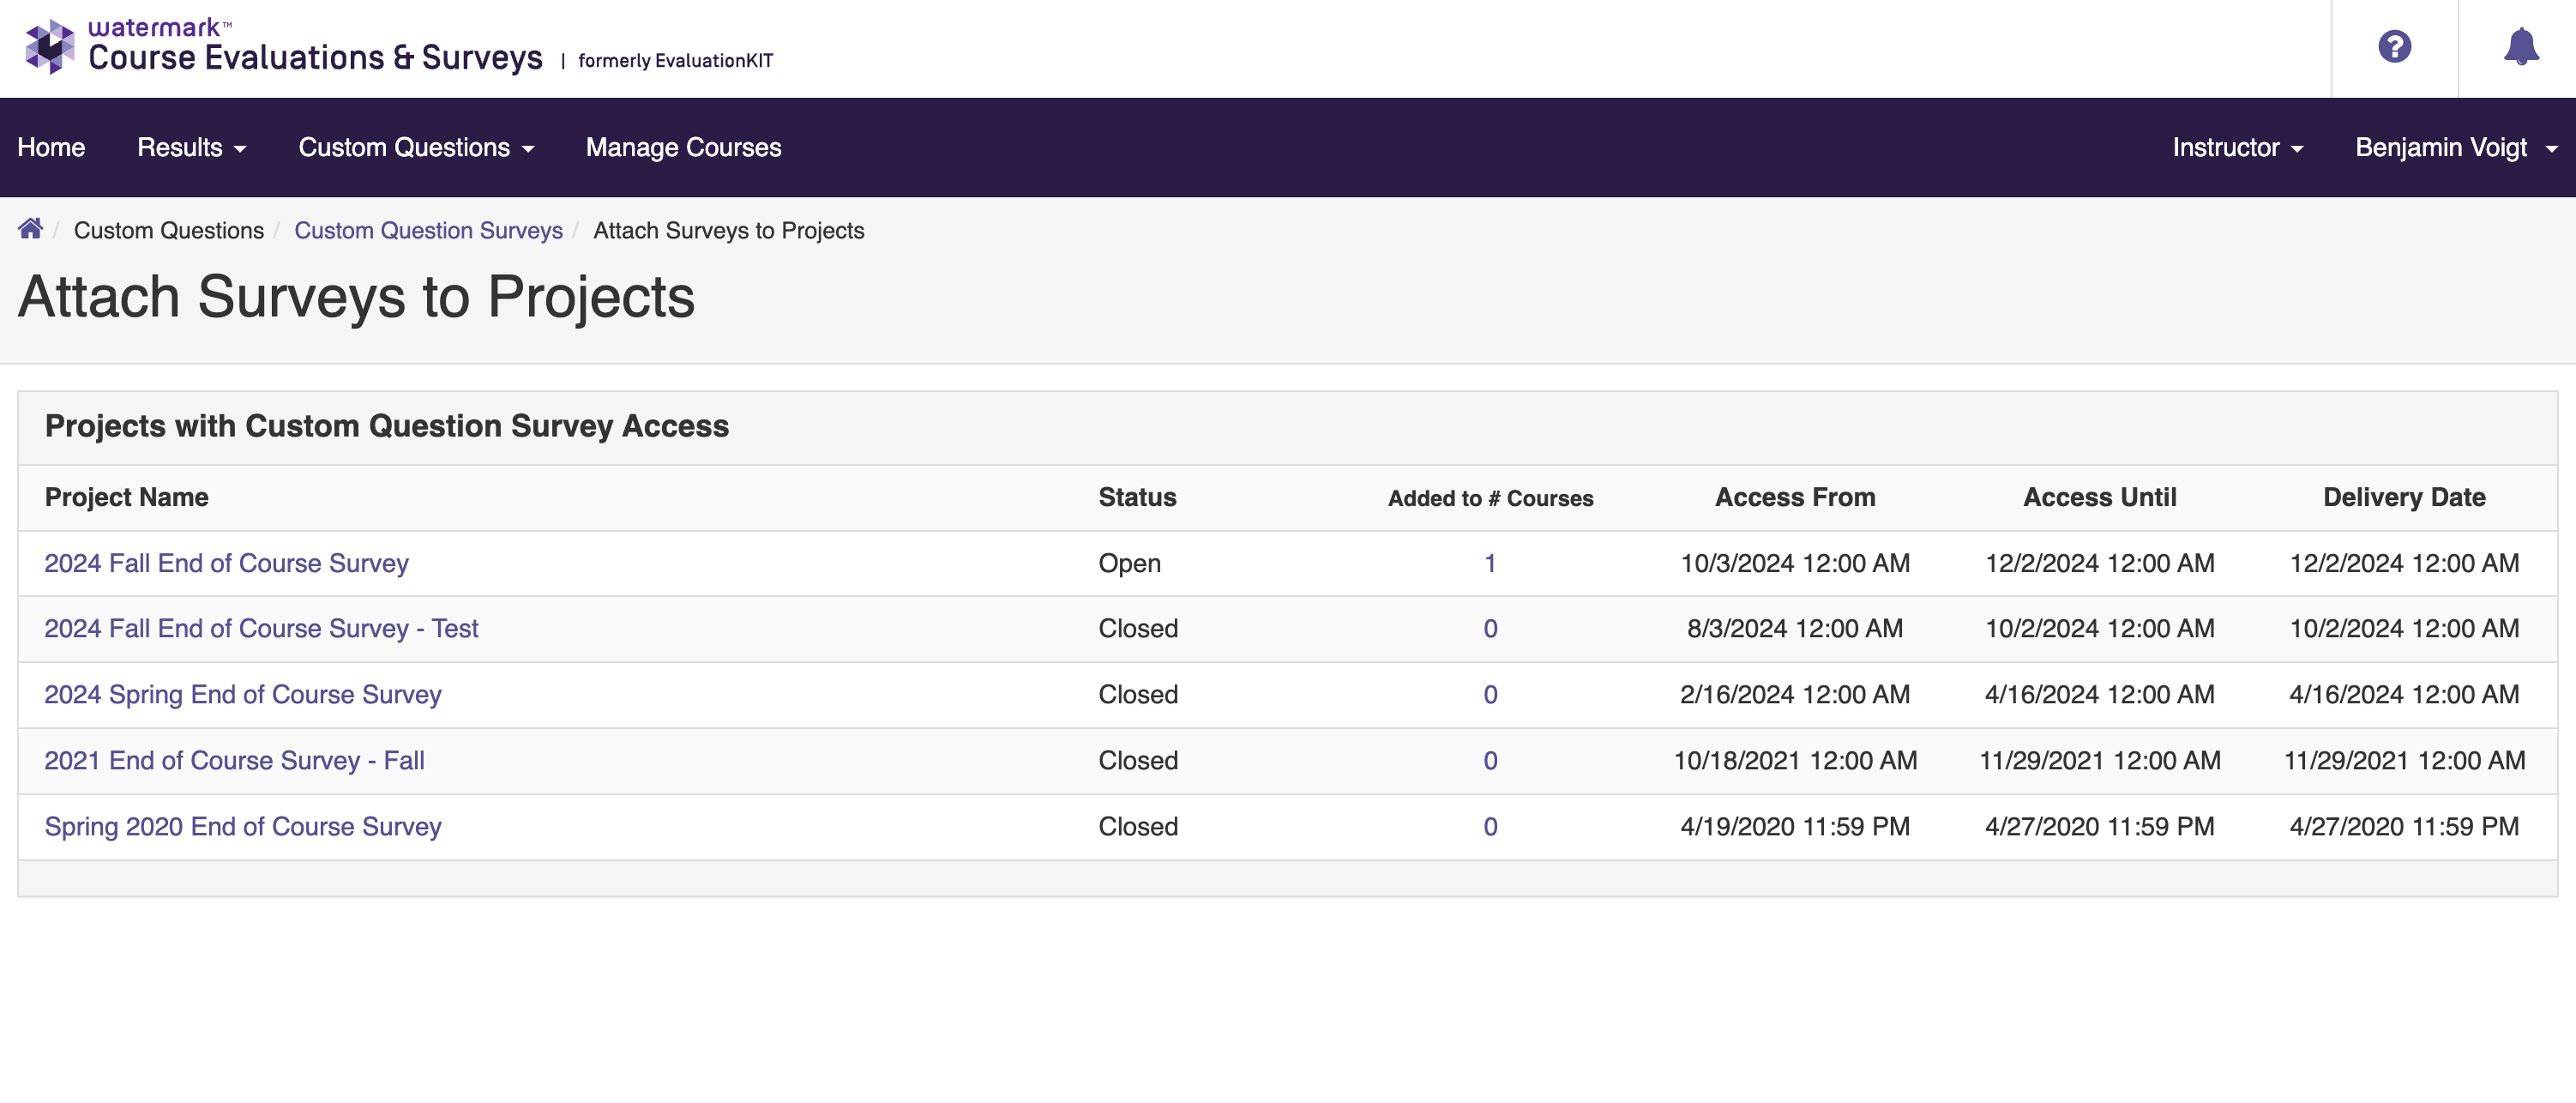2576x1103 pixels.
Task: Open 2024 Fall End of Course Survey
Action: [226, 563]
